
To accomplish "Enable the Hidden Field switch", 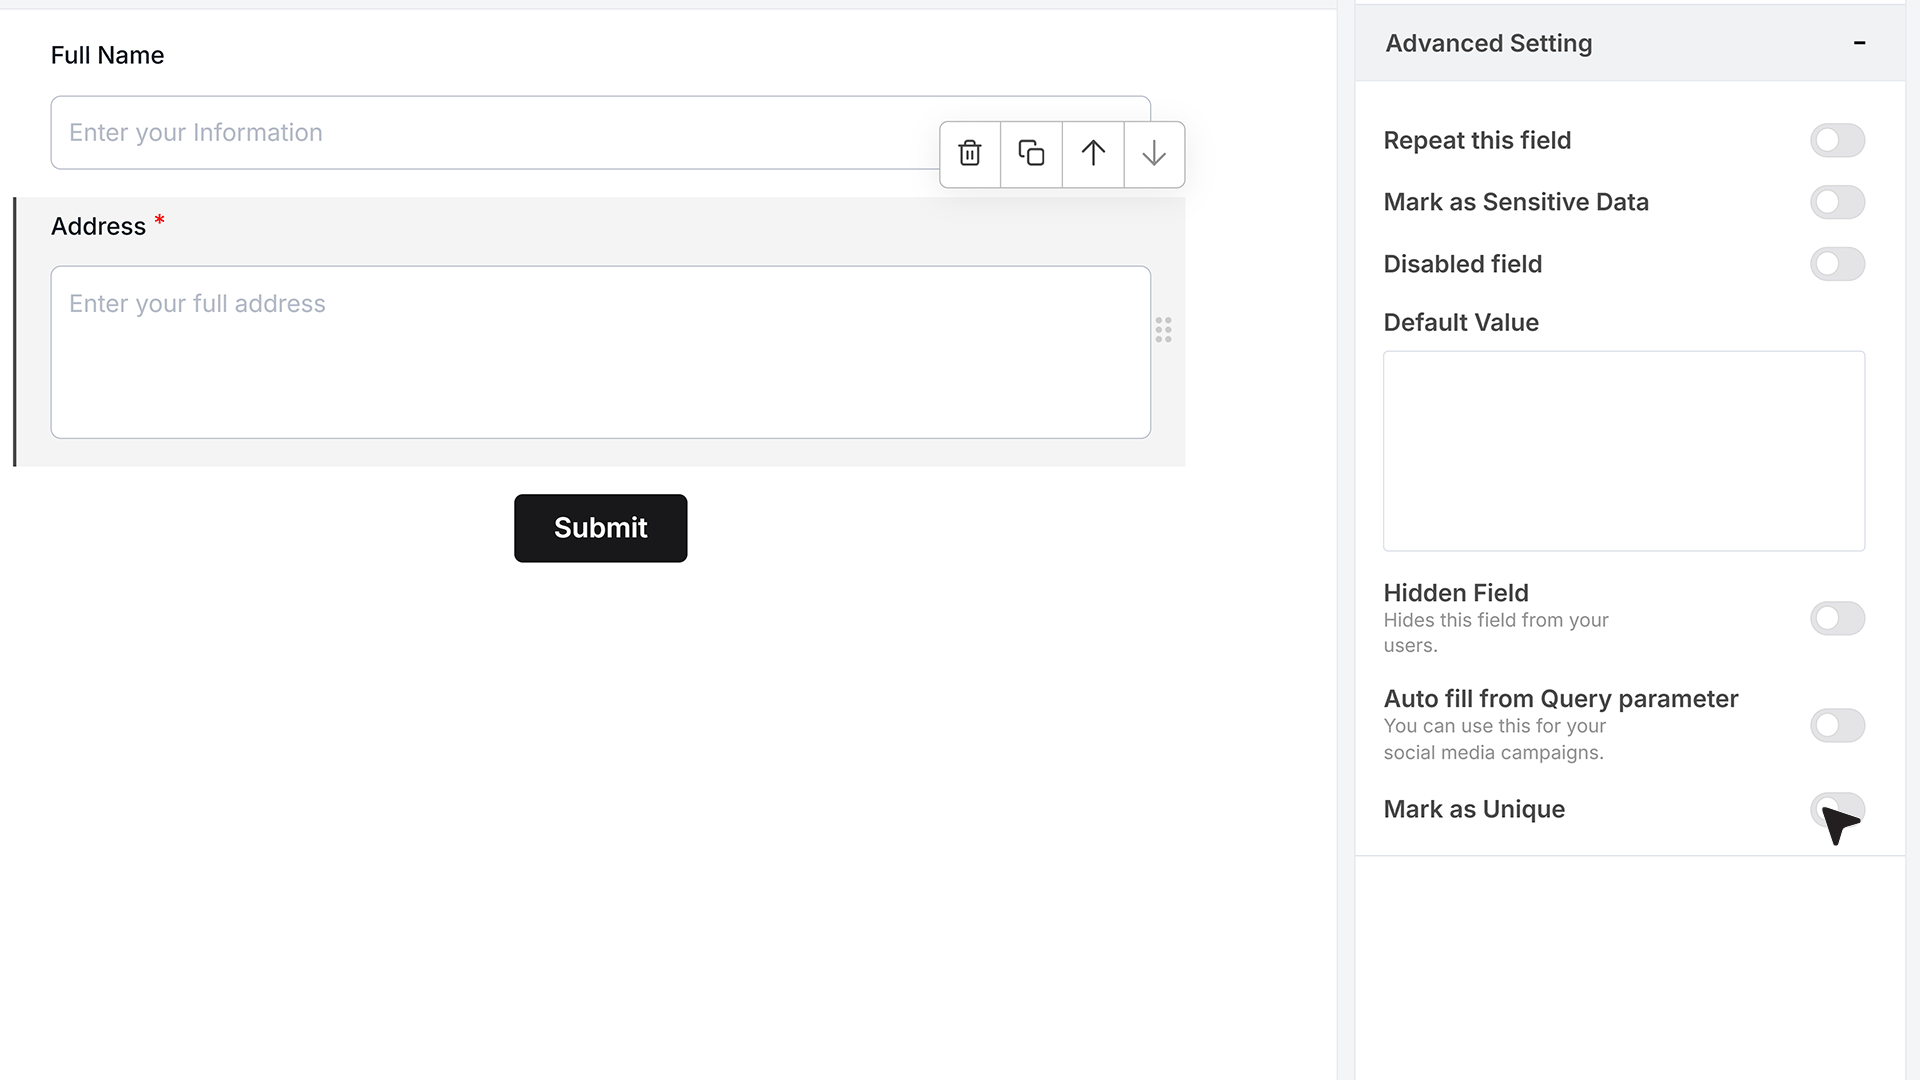I will 1837,618.
